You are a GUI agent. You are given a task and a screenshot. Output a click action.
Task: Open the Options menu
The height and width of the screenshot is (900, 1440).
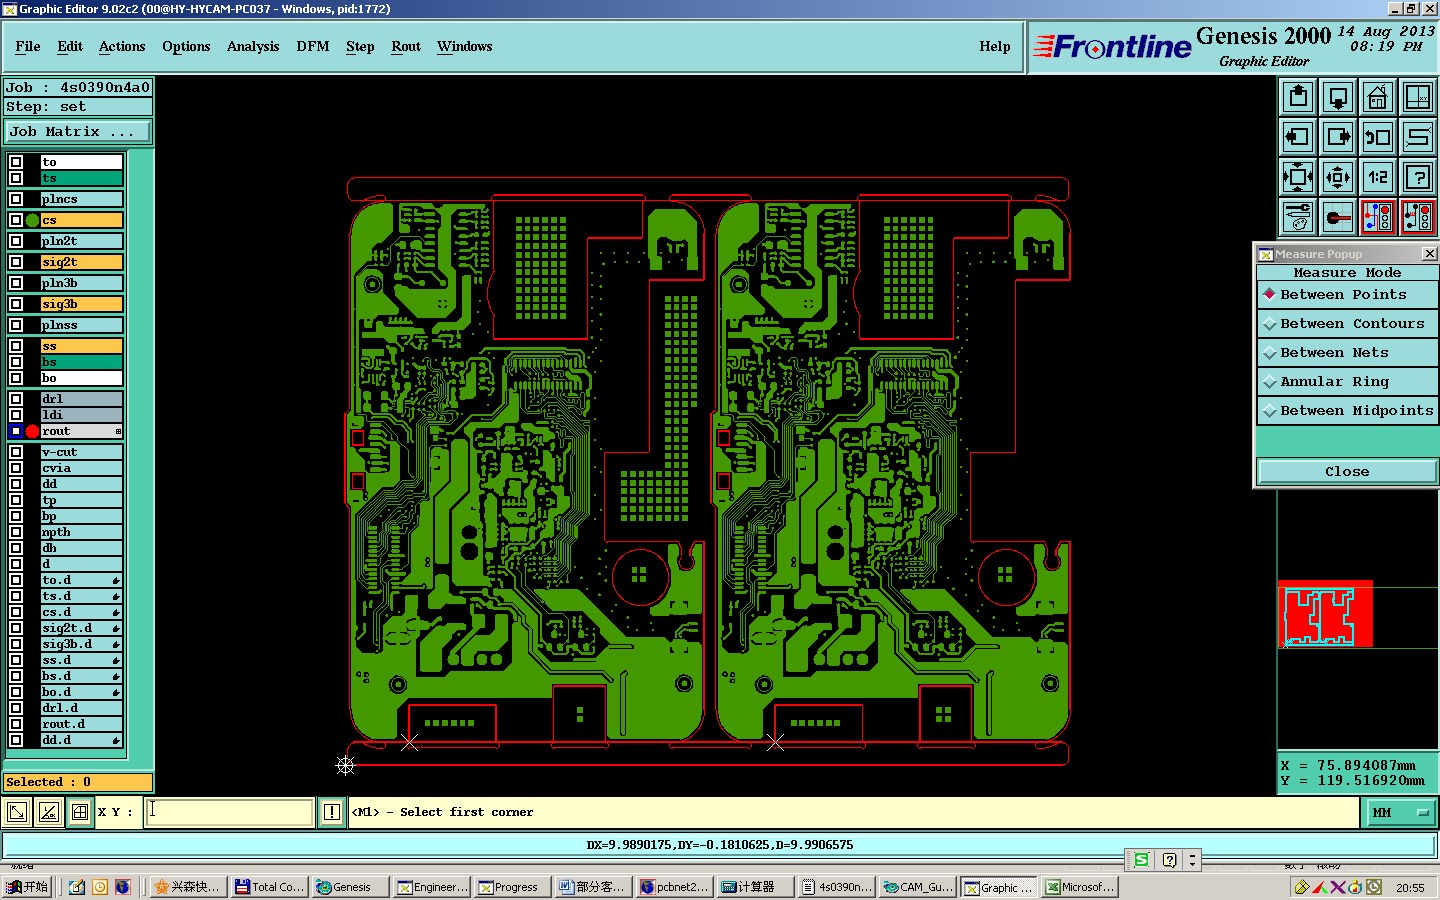coord(186,47)
